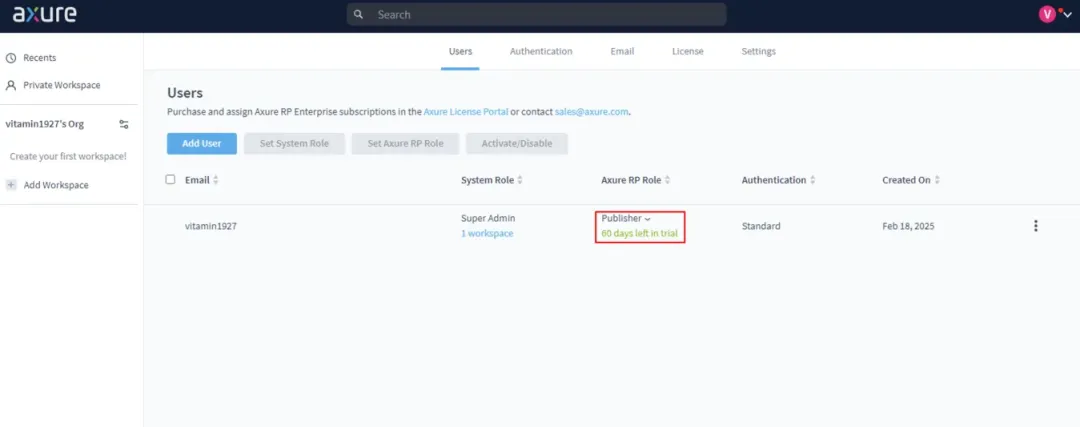Open the vitamin1927 row more-options menu

point(1035,226)
